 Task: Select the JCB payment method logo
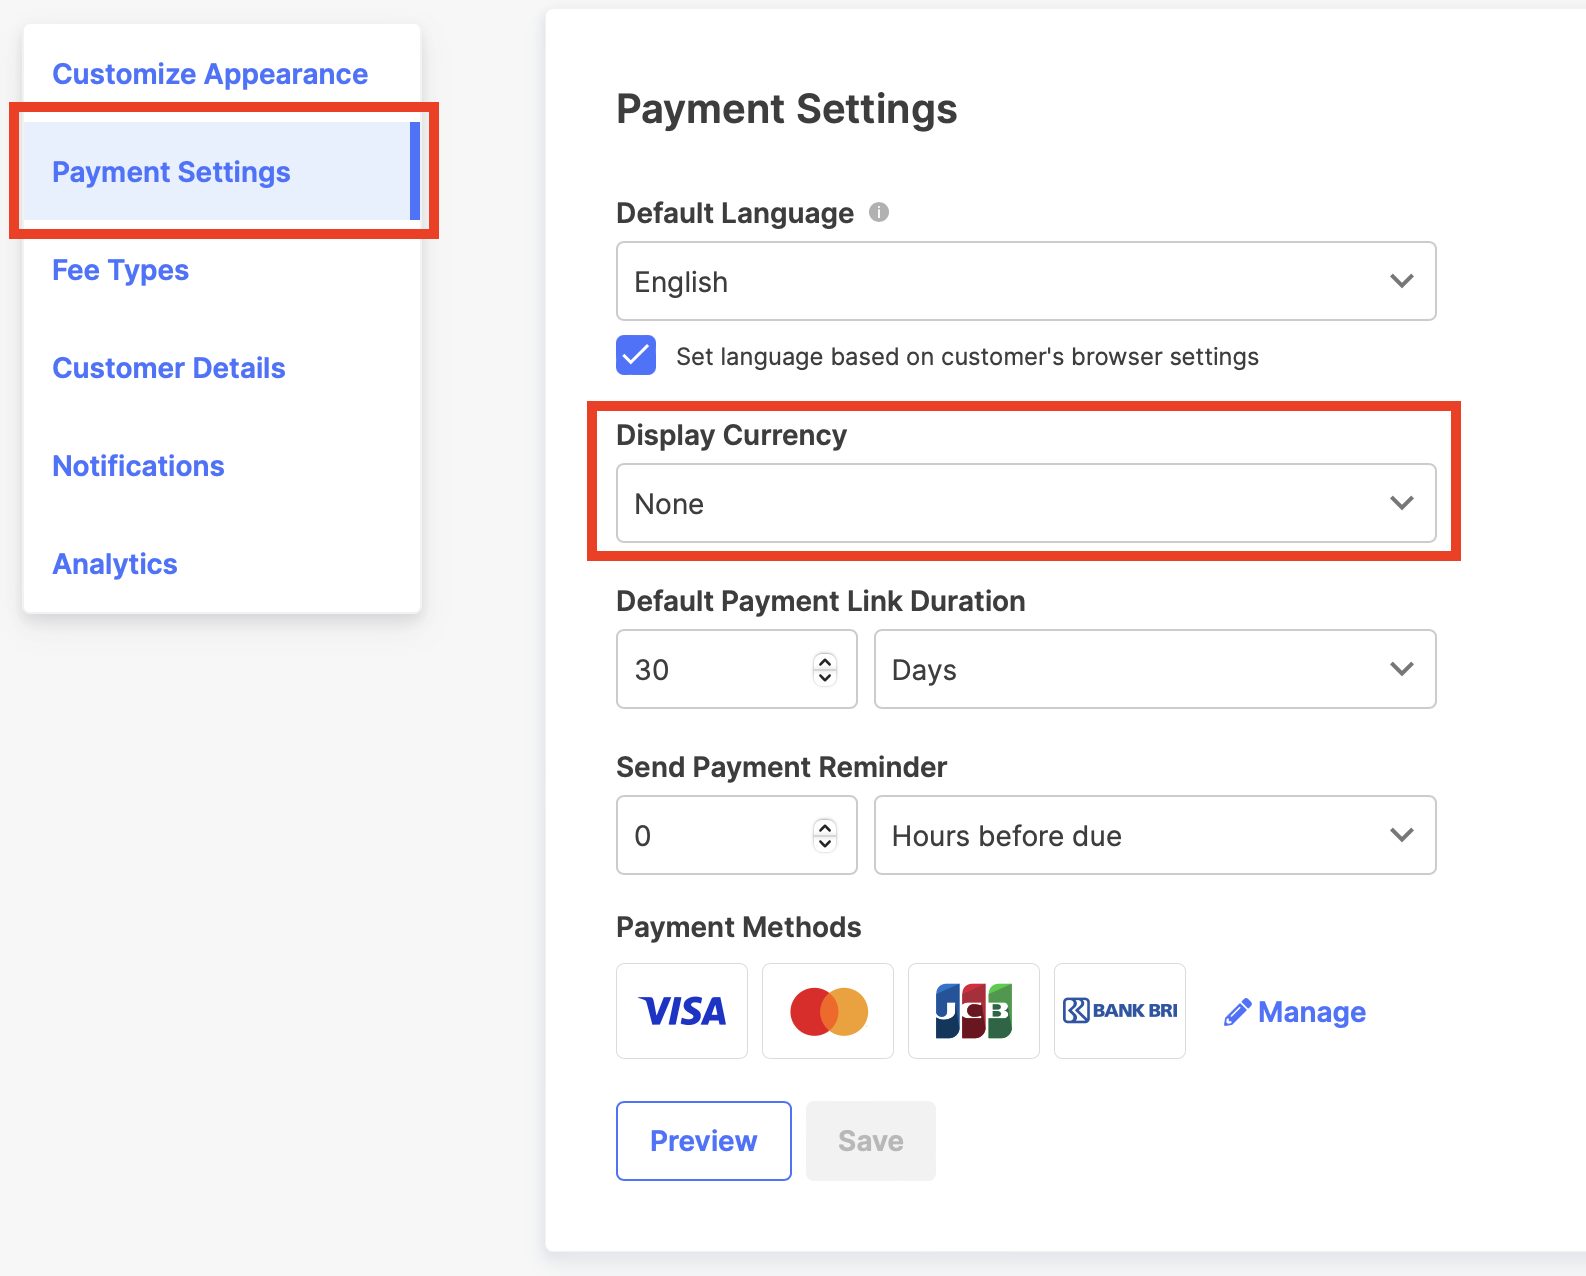(974, 1011)
